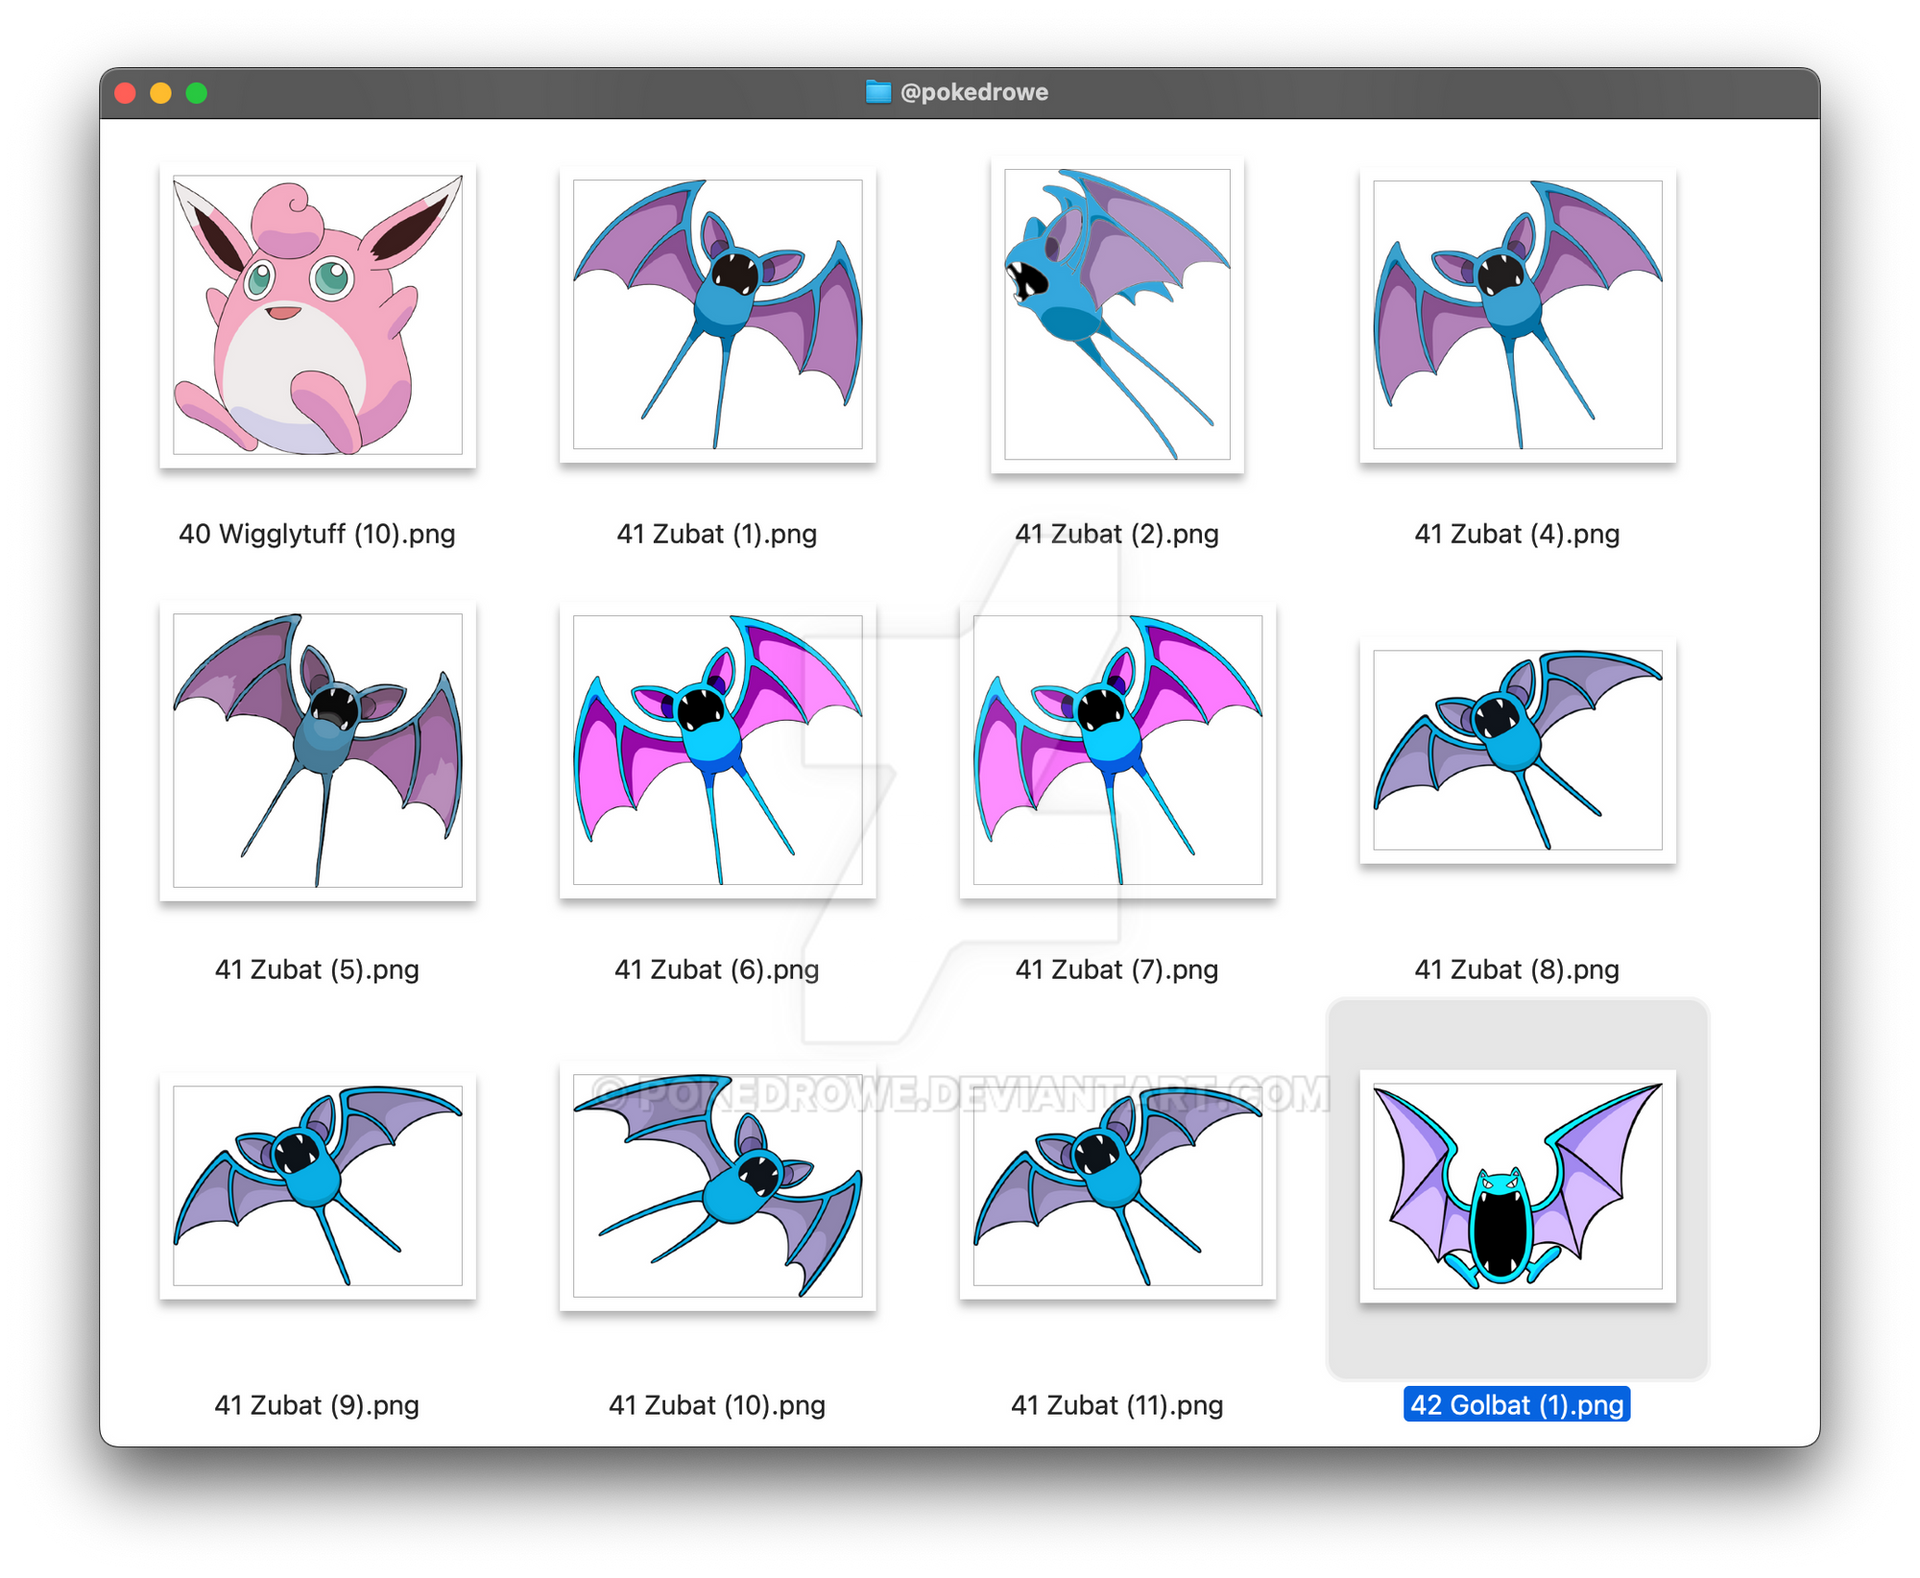Click the file name '41 Zubat (4).png'
This screenshot has height=1578, width=1920.
tap(1517, 534)
